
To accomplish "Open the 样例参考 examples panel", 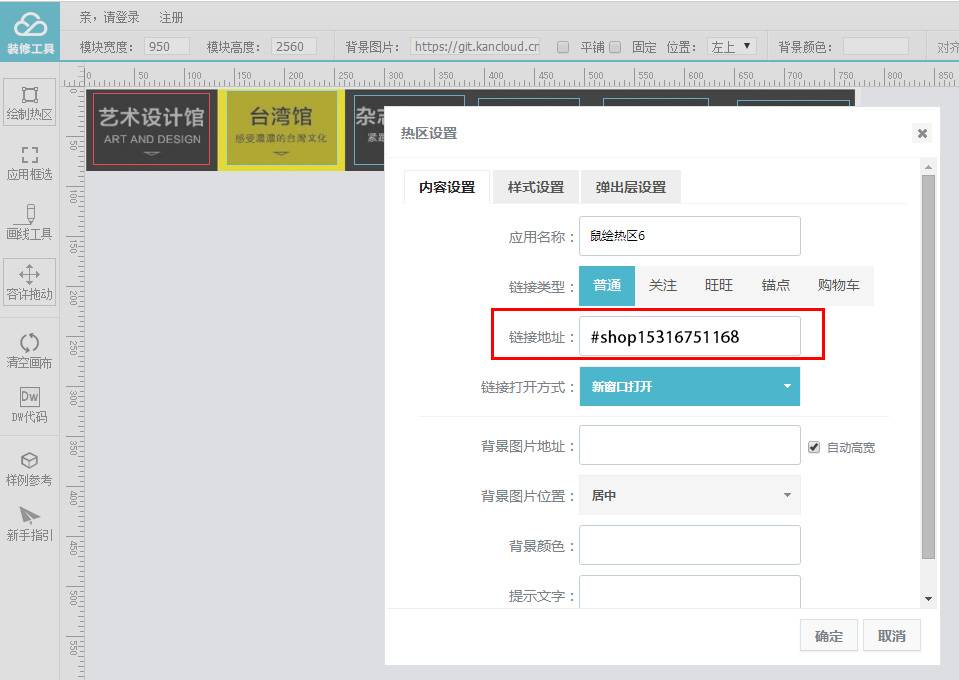I will [30, 465].
